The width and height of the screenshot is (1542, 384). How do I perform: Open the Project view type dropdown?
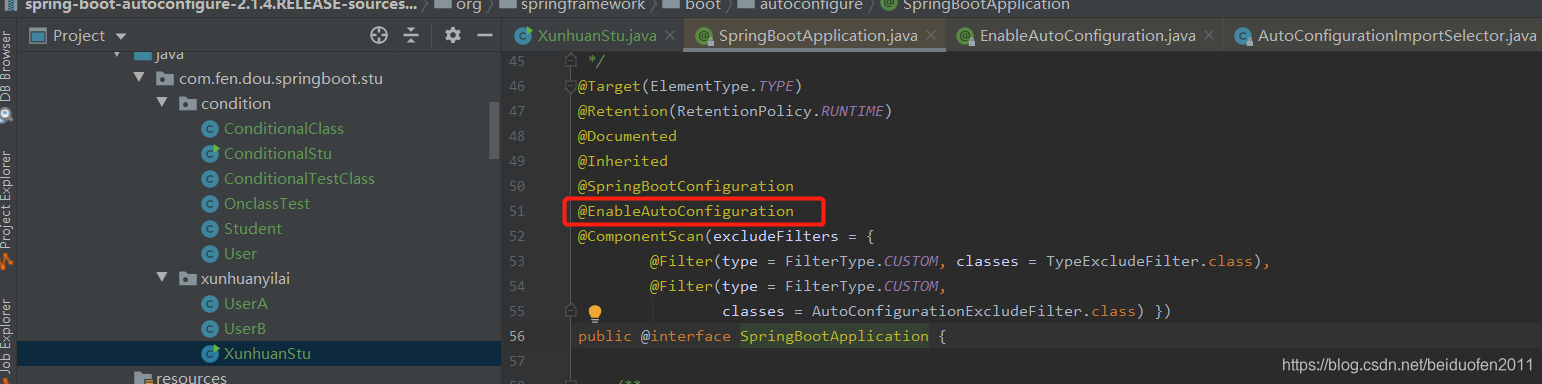tap(122, 36)
